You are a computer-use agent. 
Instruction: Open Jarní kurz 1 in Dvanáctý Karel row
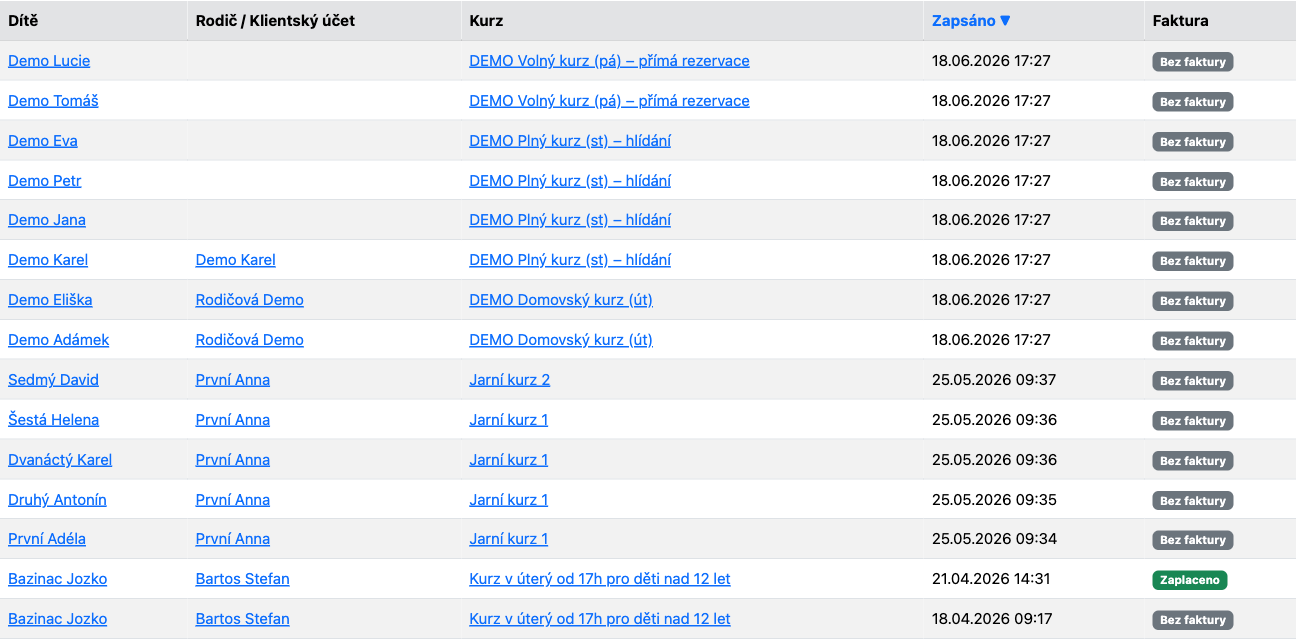(x=509, y=460)
